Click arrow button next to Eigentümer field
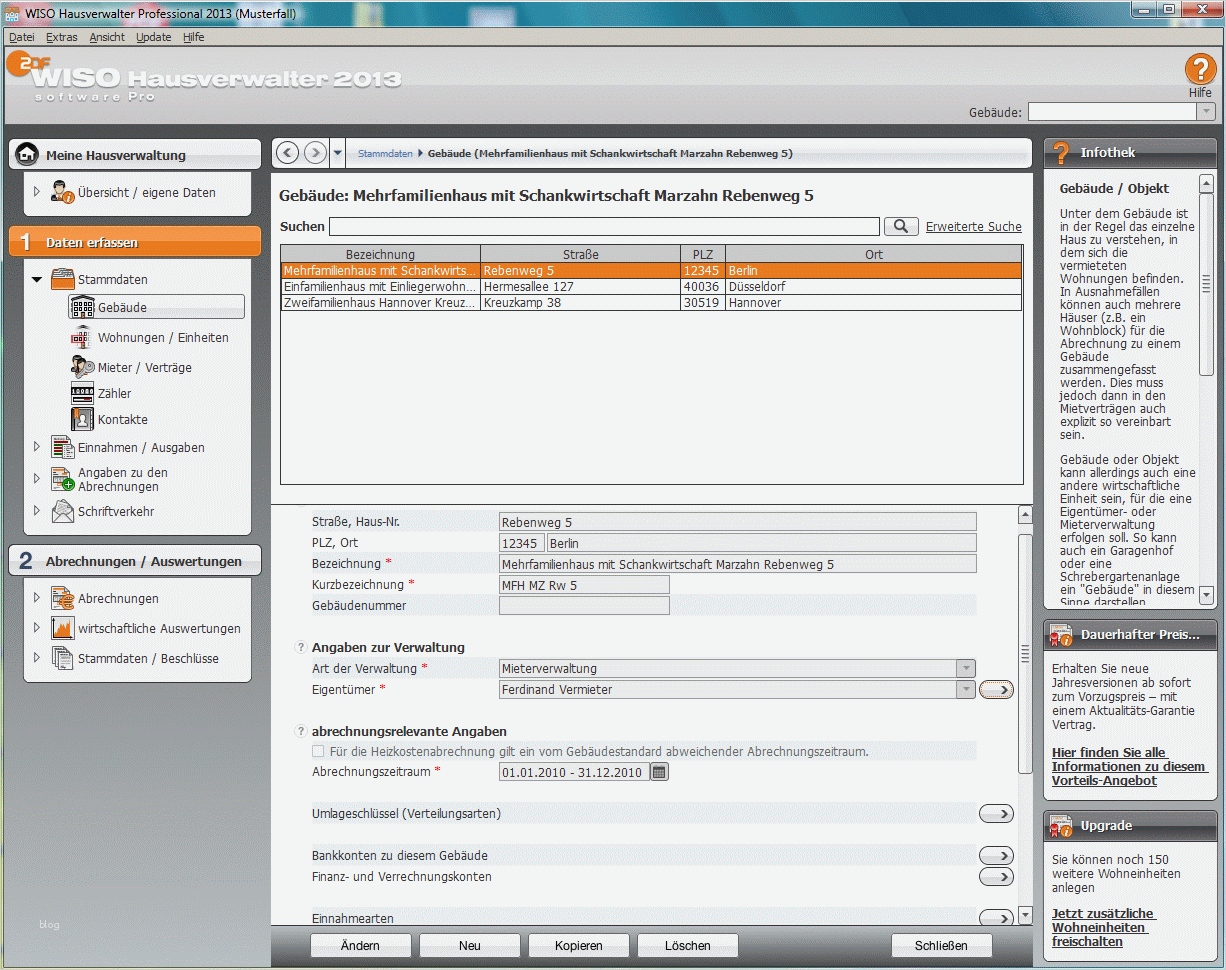This screenshot has height=970, width=1226. [996, 690]
